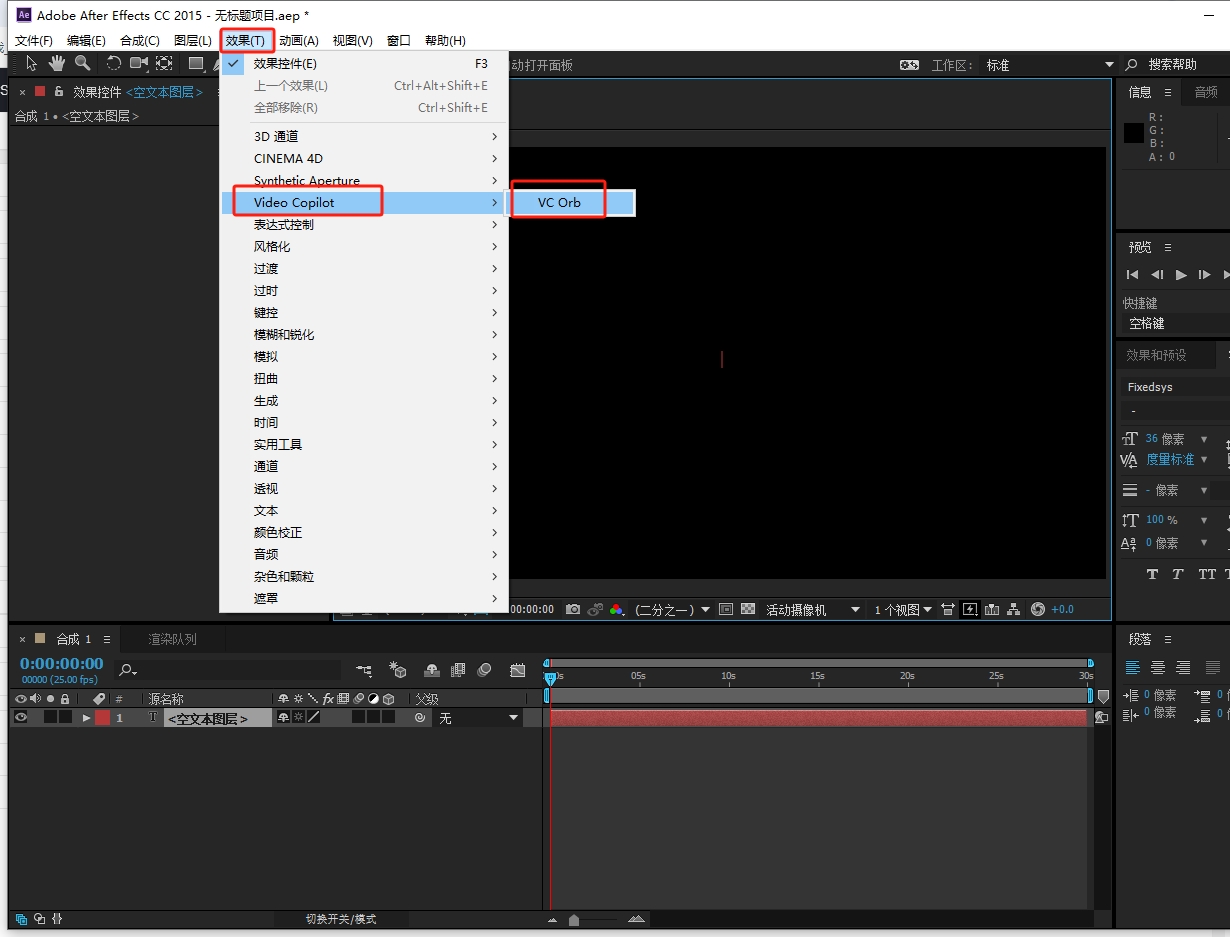Image resolution: width=1230 pixels, height=937 pixels.
Task: Hide the 空文本图层 layer eye icon
Action: 21,718
